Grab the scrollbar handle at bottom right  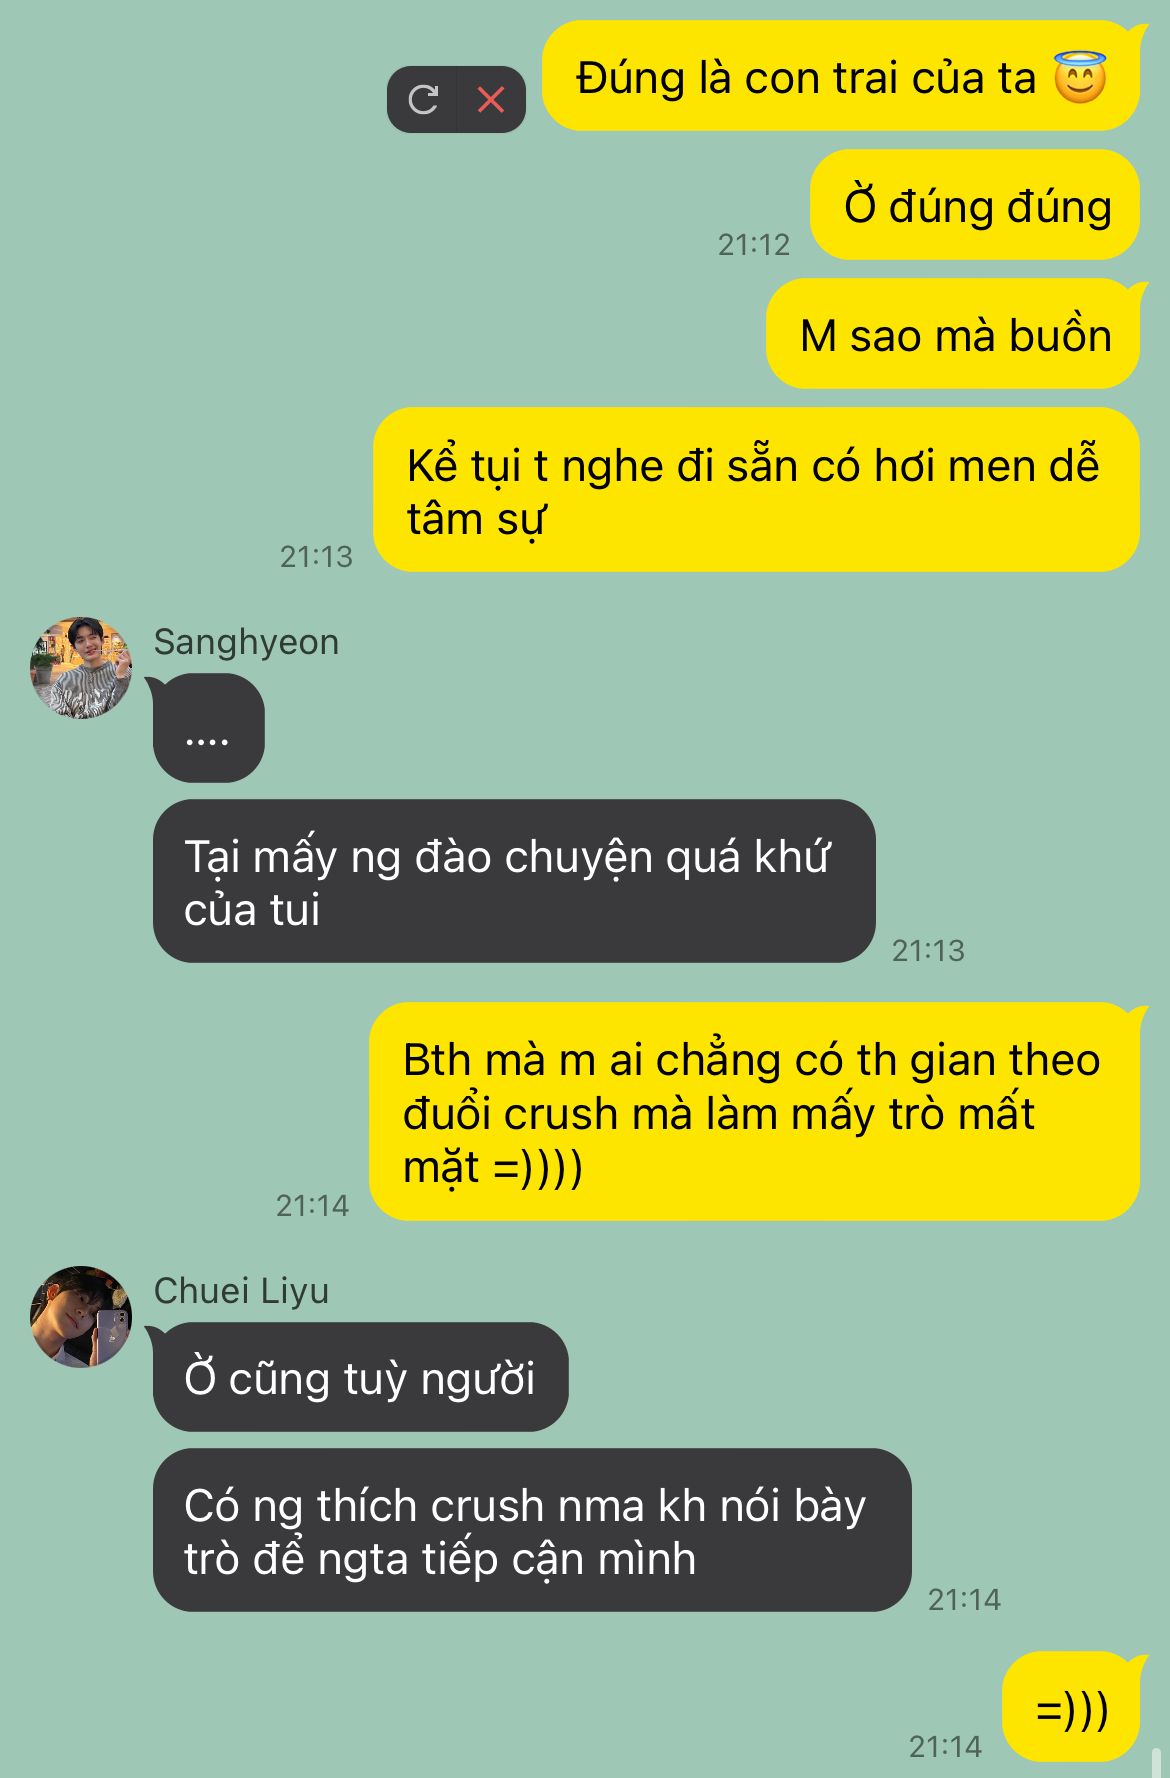[x=1156, y=1762]
